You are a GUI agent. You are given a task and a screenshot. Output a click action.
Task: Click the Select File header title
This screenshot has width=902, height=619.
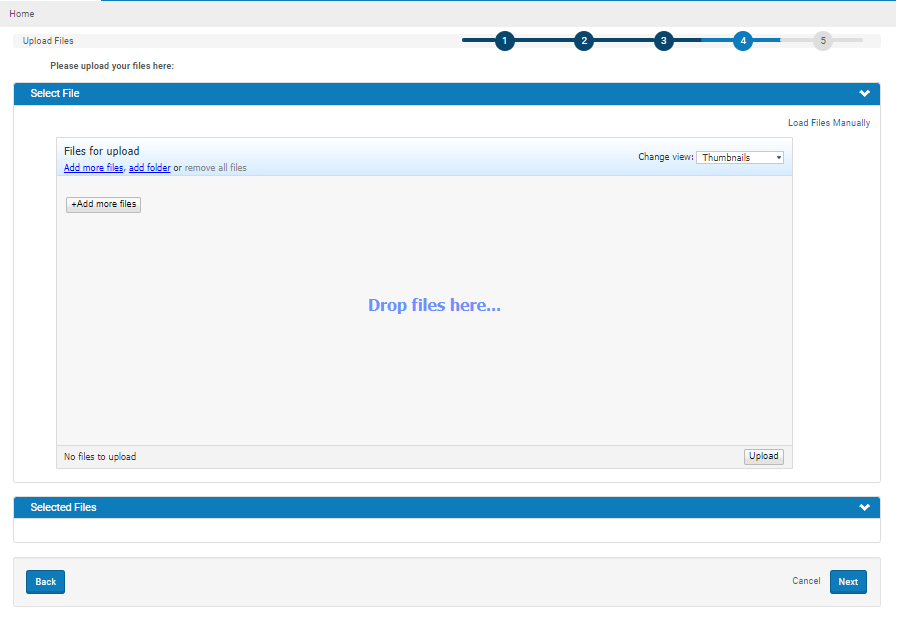click(x=55, y=94)
